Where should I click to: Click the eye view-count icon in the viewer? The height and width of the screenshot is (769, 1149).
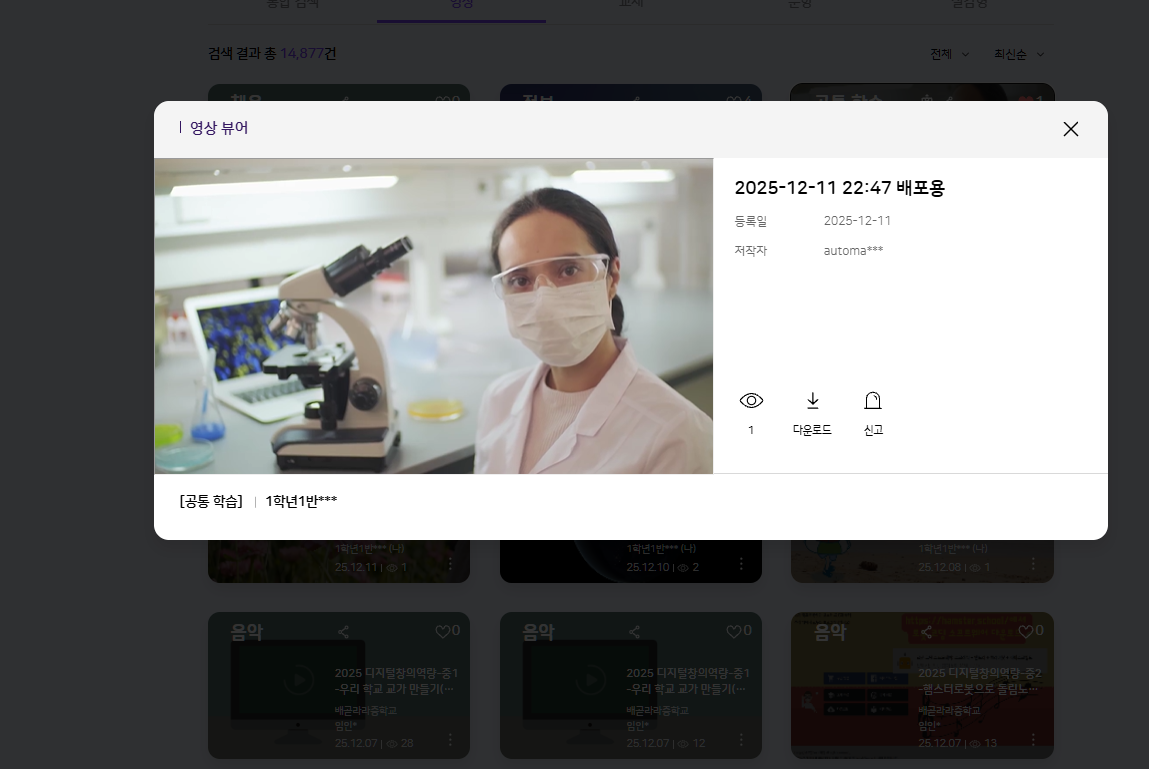pos(751,401)
